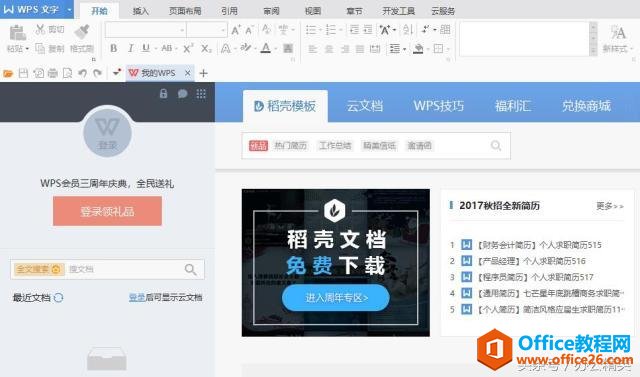Click the chat bubble icon
This screenshot has width=640, height=377.
click(x=182, y=94)
